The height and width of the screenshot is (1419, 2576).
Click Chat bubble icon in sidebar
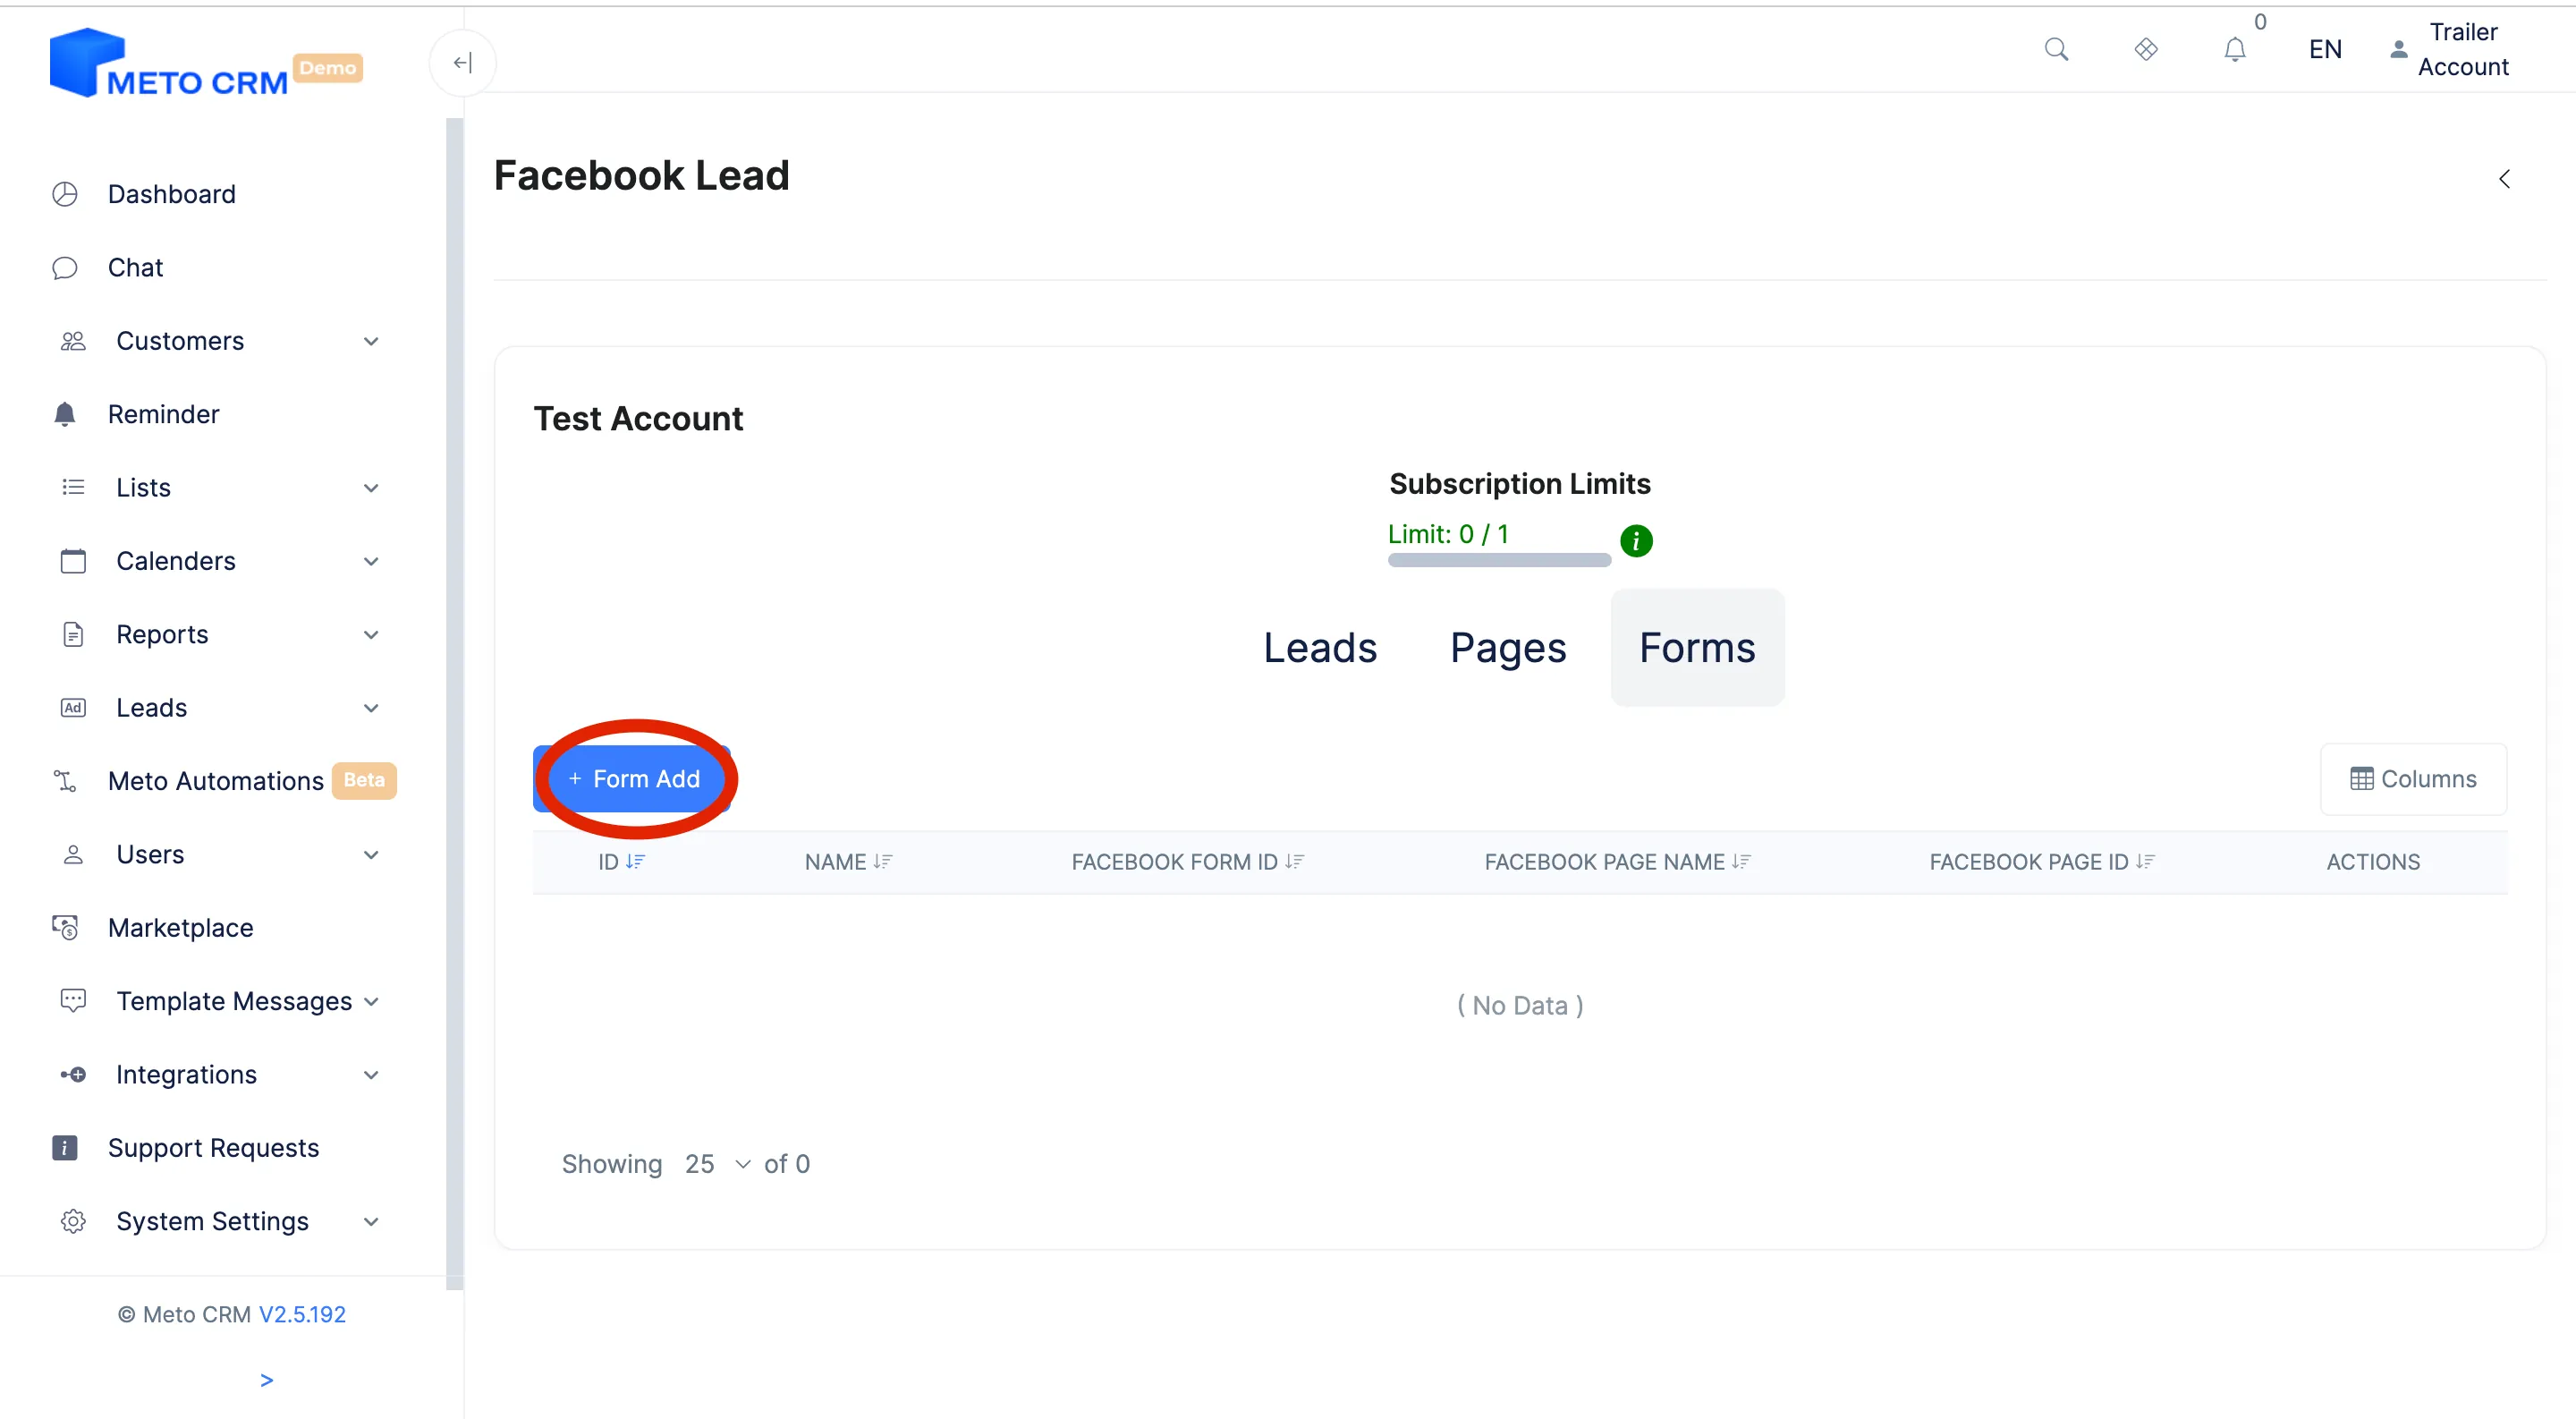click(x=65, y=268)
